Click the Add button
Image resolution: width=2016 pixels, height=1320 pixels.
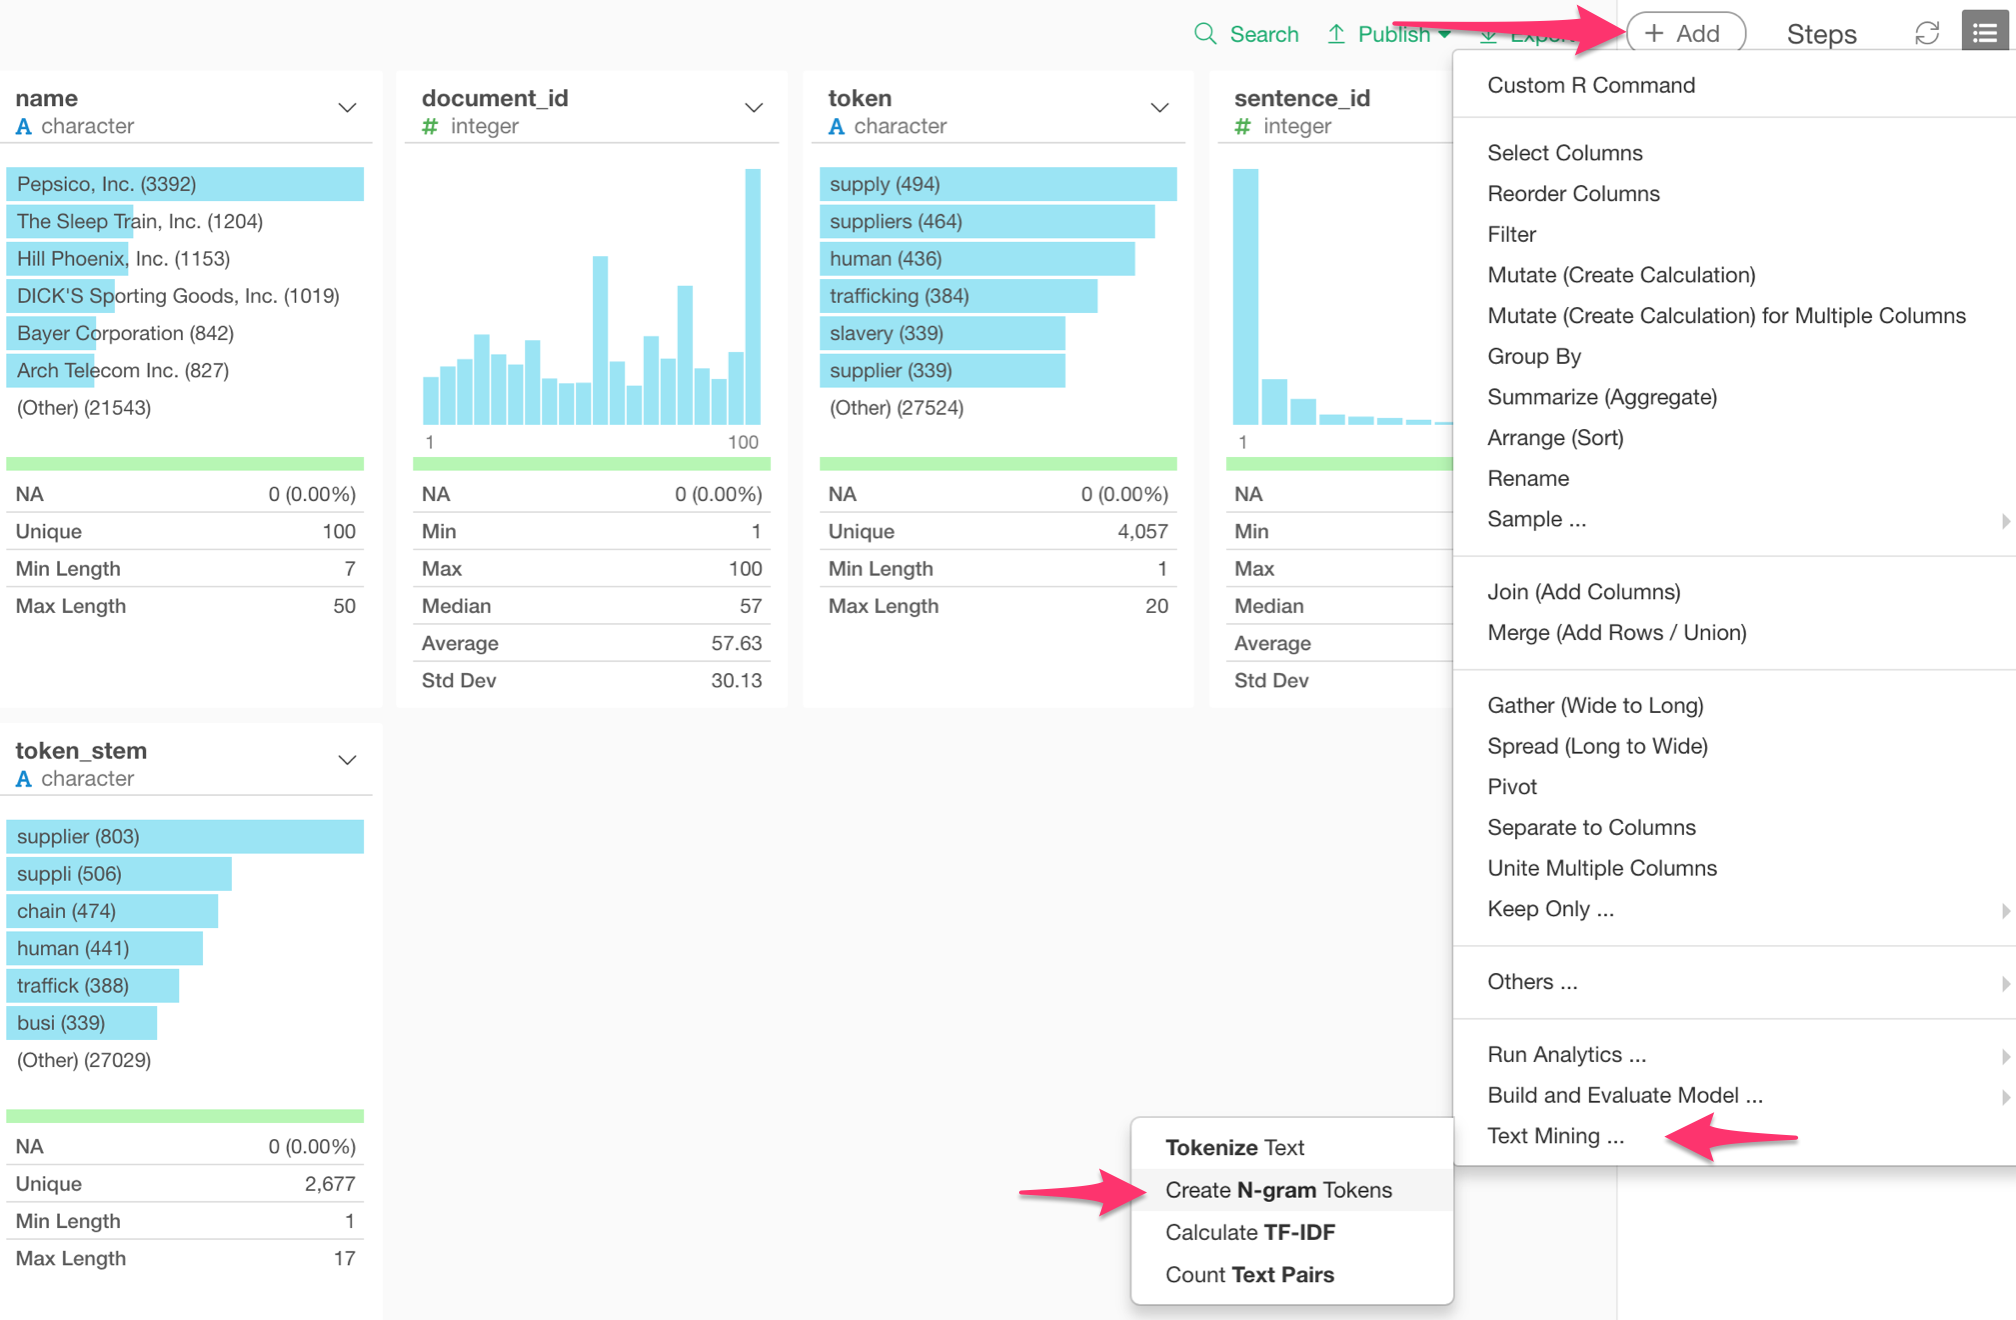pos(1685,31)
